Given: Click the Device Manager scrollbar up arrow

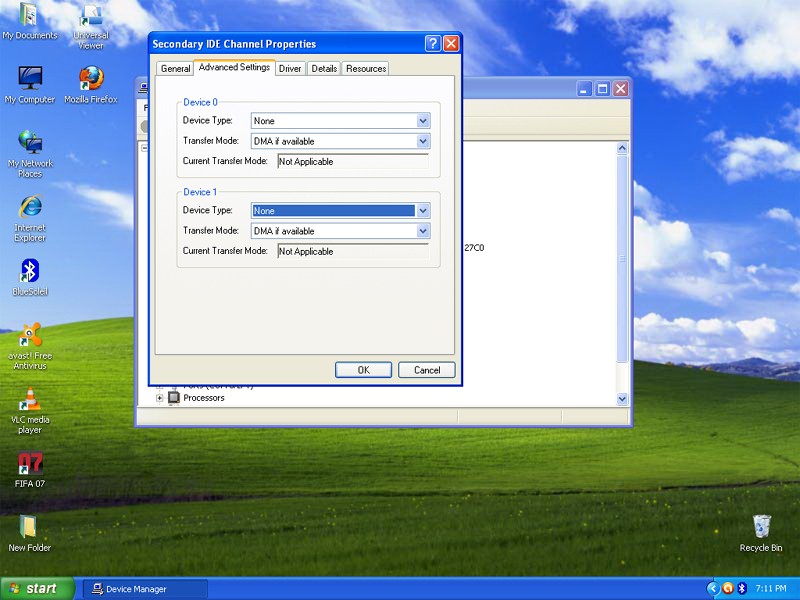Looking at the screenshot, I should point(622,148).
